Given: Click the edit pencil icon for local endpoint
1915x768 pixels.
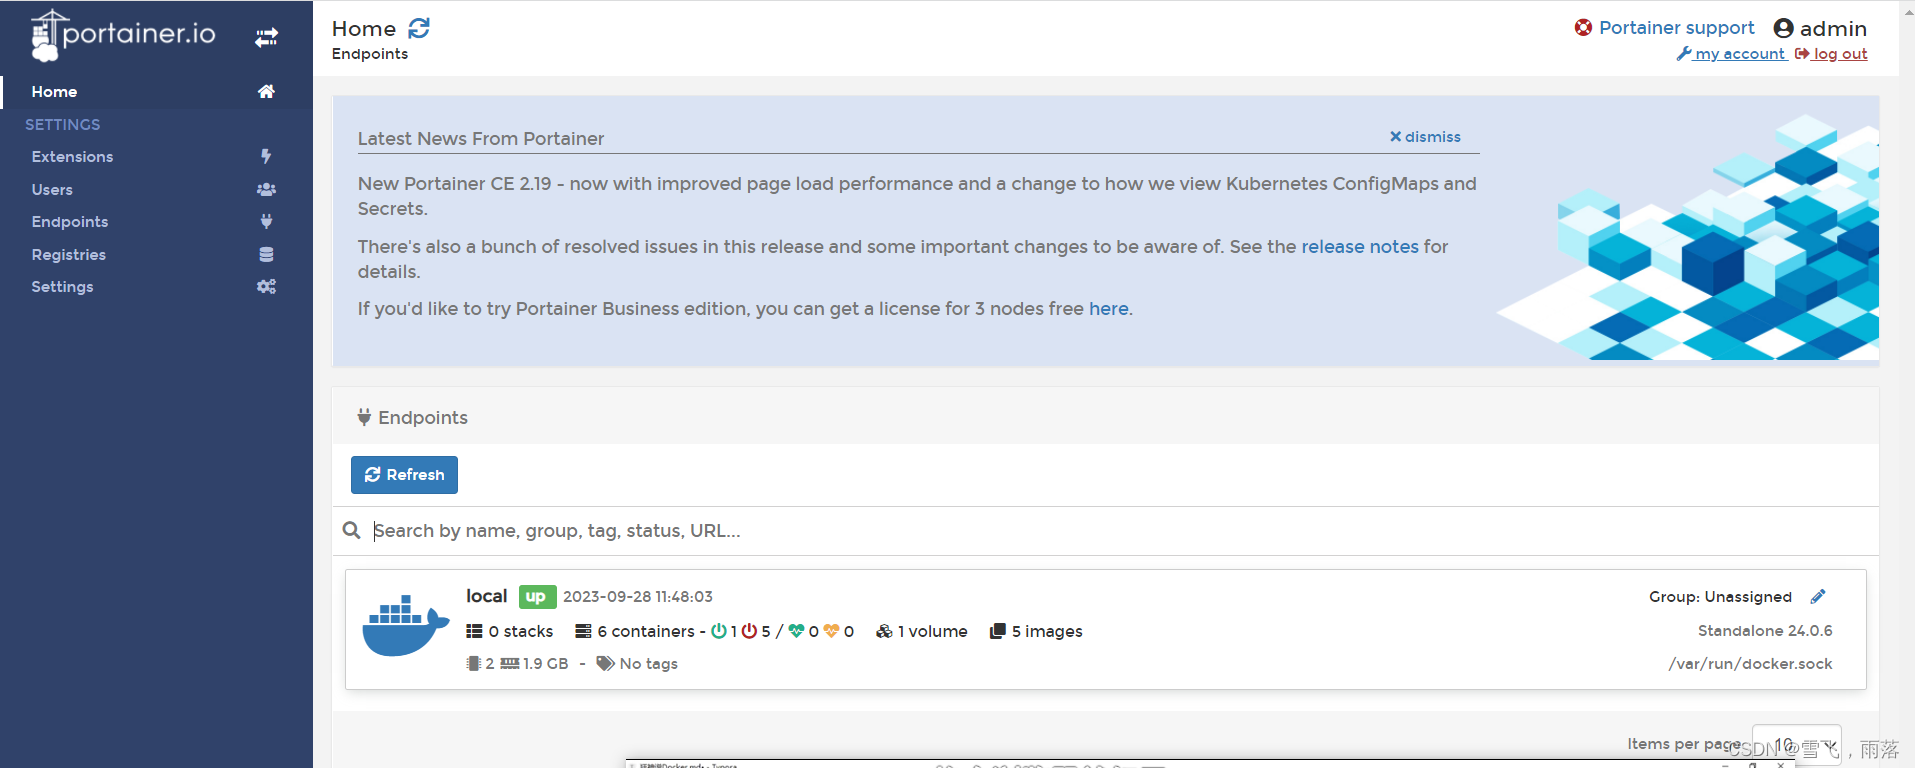Looking at the screenshot, I should [1818, 597].
